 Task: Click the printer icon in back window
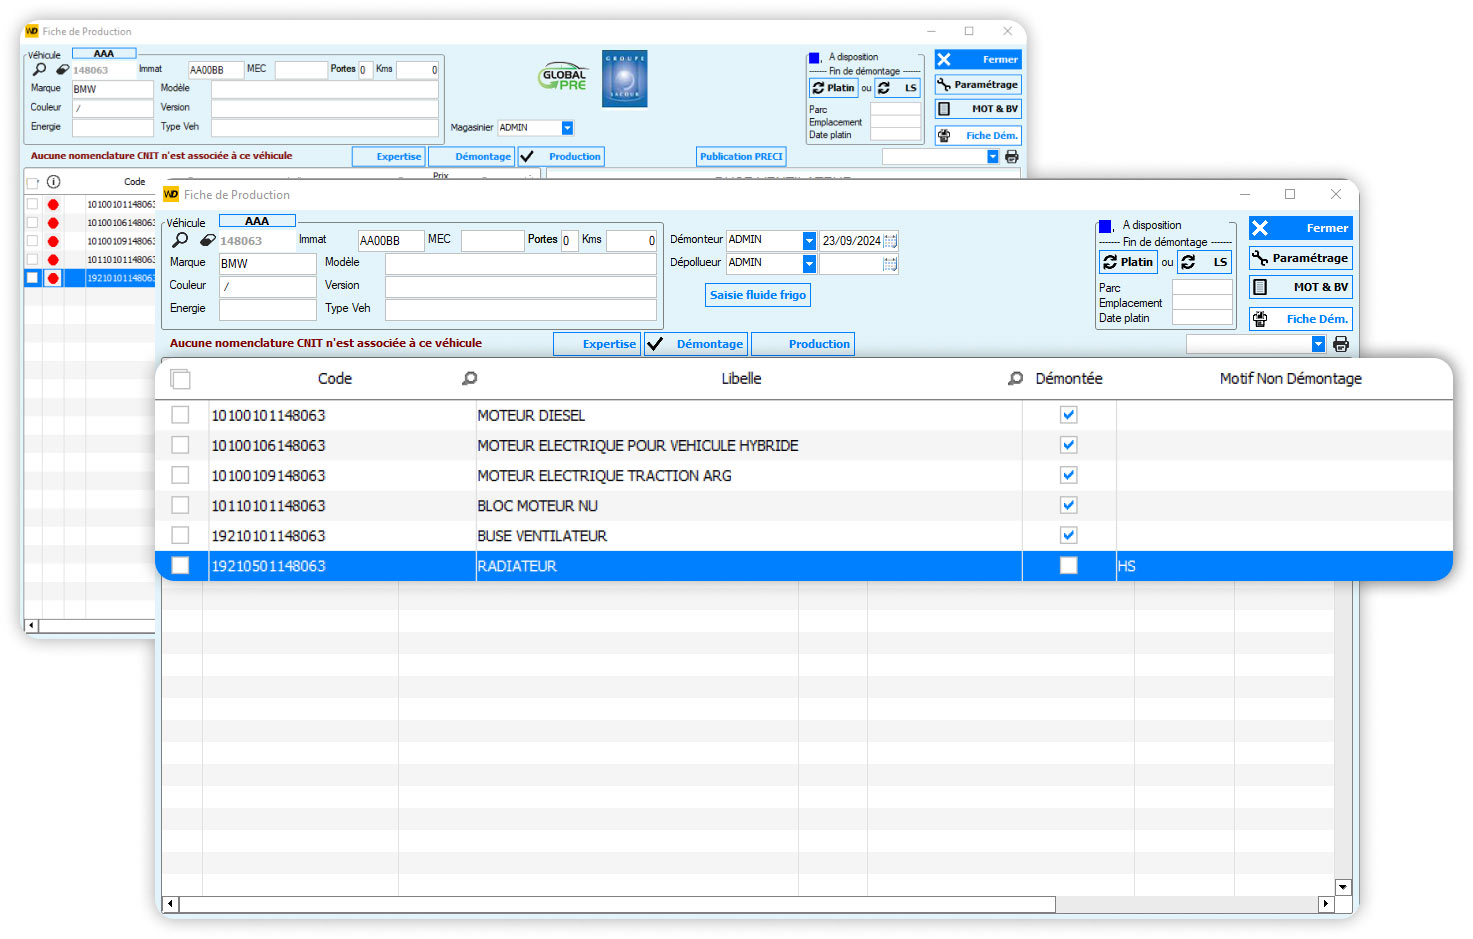(1011, 157)
